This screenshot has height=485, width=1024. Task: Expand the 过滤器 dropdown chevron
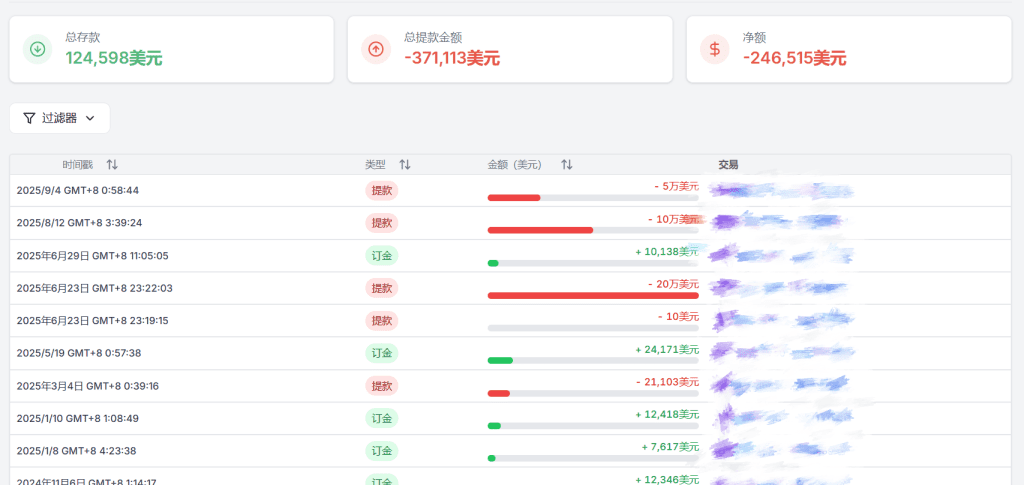90,118
